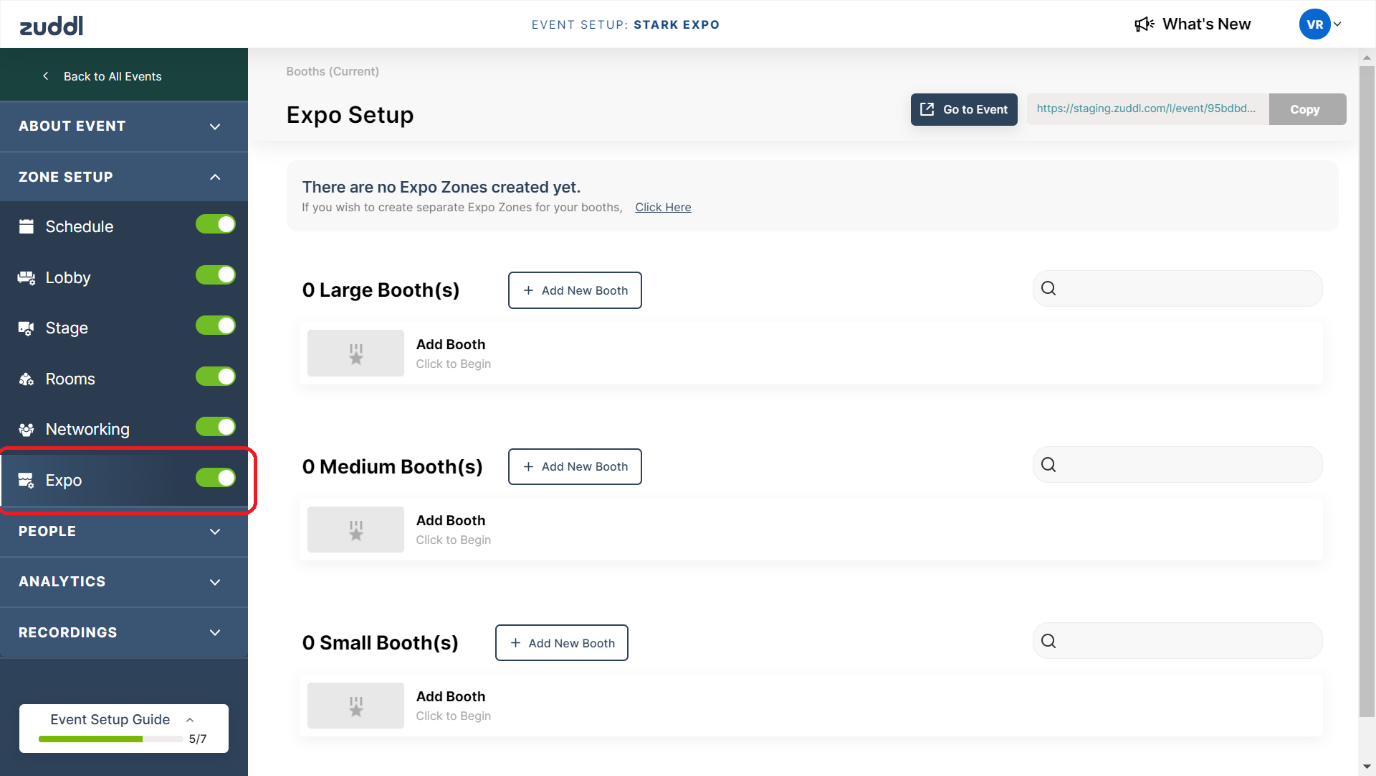Click Add Booth text under Small Booths
Viewport: 1376px width, 776px height.
point(450,696)
